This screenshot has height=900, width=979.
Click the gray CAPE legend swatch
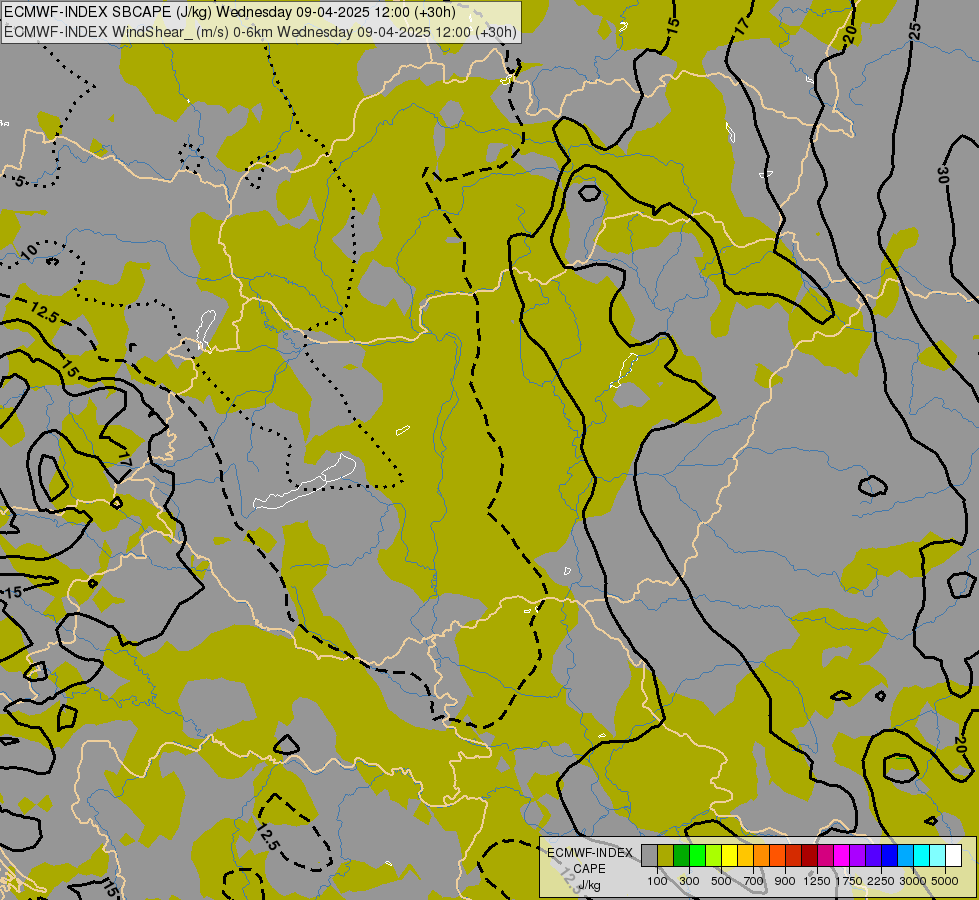click(x=649, y=855)
